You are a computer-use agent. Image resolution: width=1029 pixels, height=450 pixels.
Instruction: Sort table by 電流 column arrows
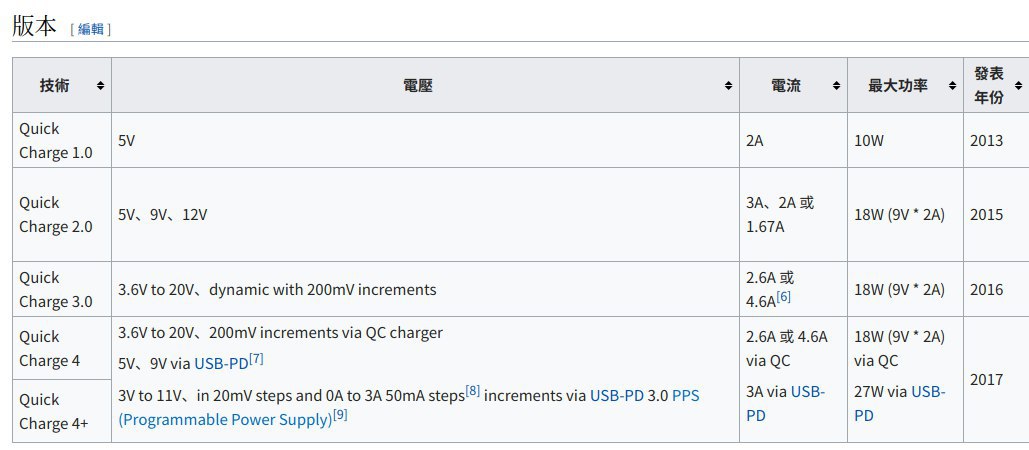click(836, 85)
